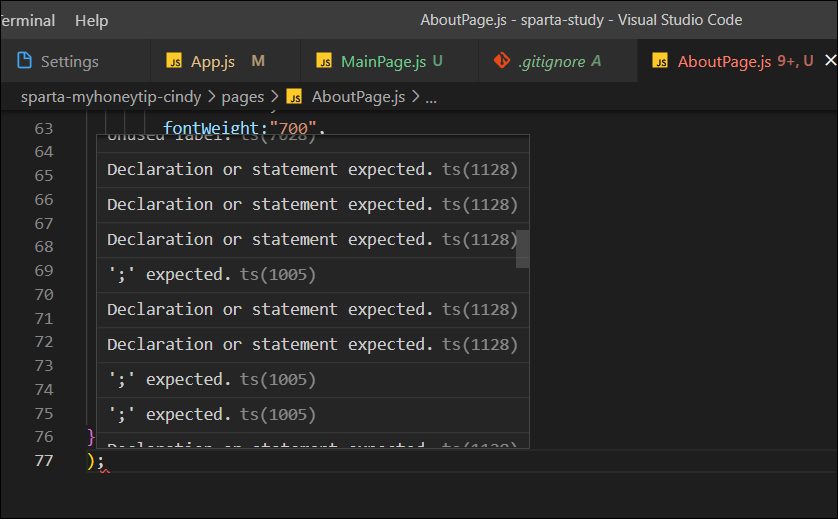Switch to the MainPage.js tab
This screenshot has height=519, width=838.
click(x=389, y=61)
